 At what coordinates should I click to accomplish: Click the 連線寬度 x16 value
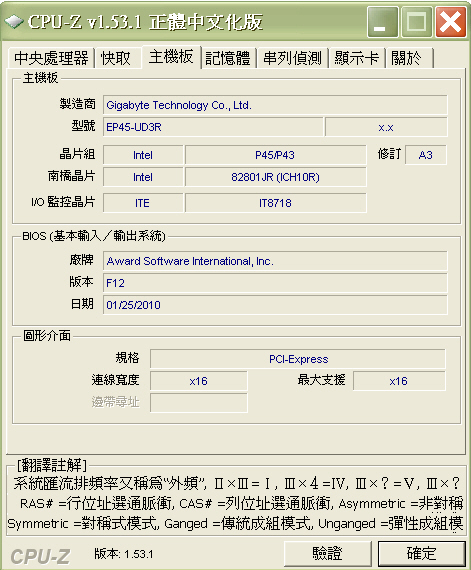coord(199,381)
